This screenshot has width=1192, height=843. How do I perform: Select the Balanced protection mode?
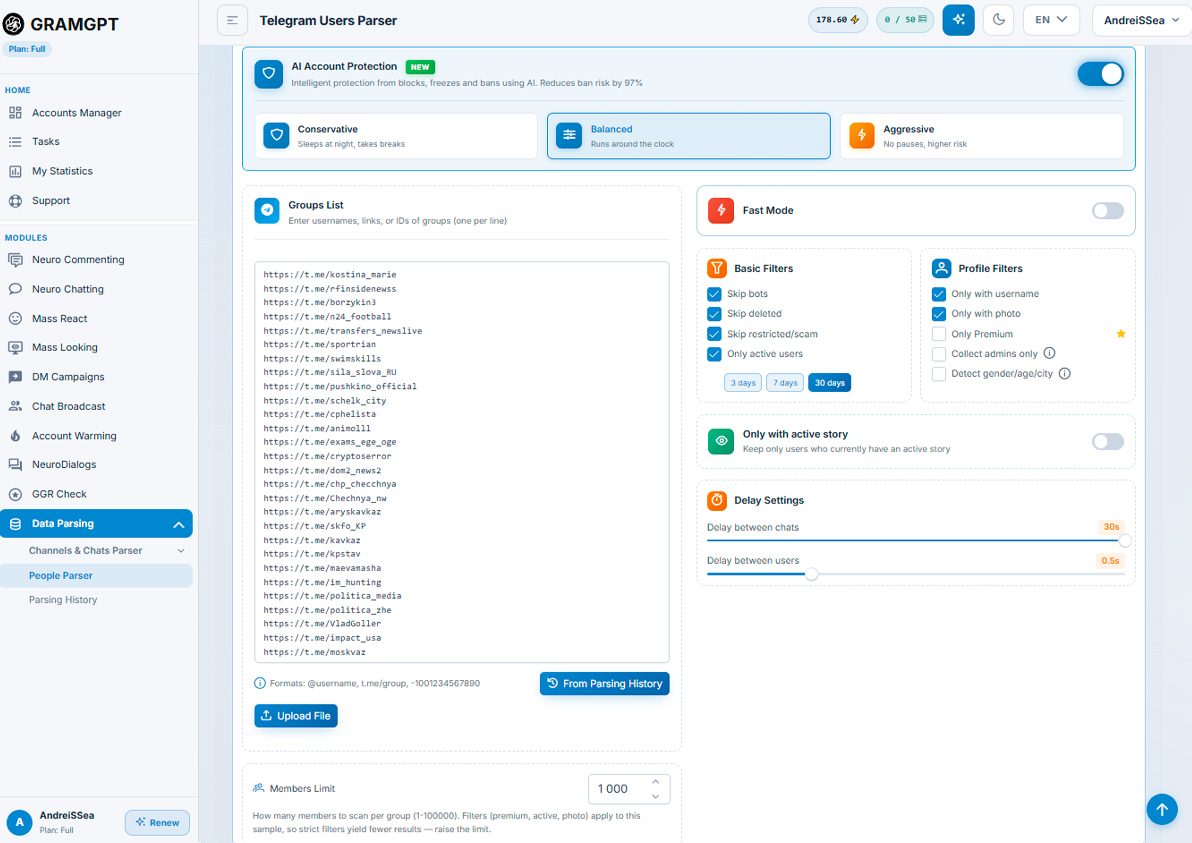tap(689, 136)
